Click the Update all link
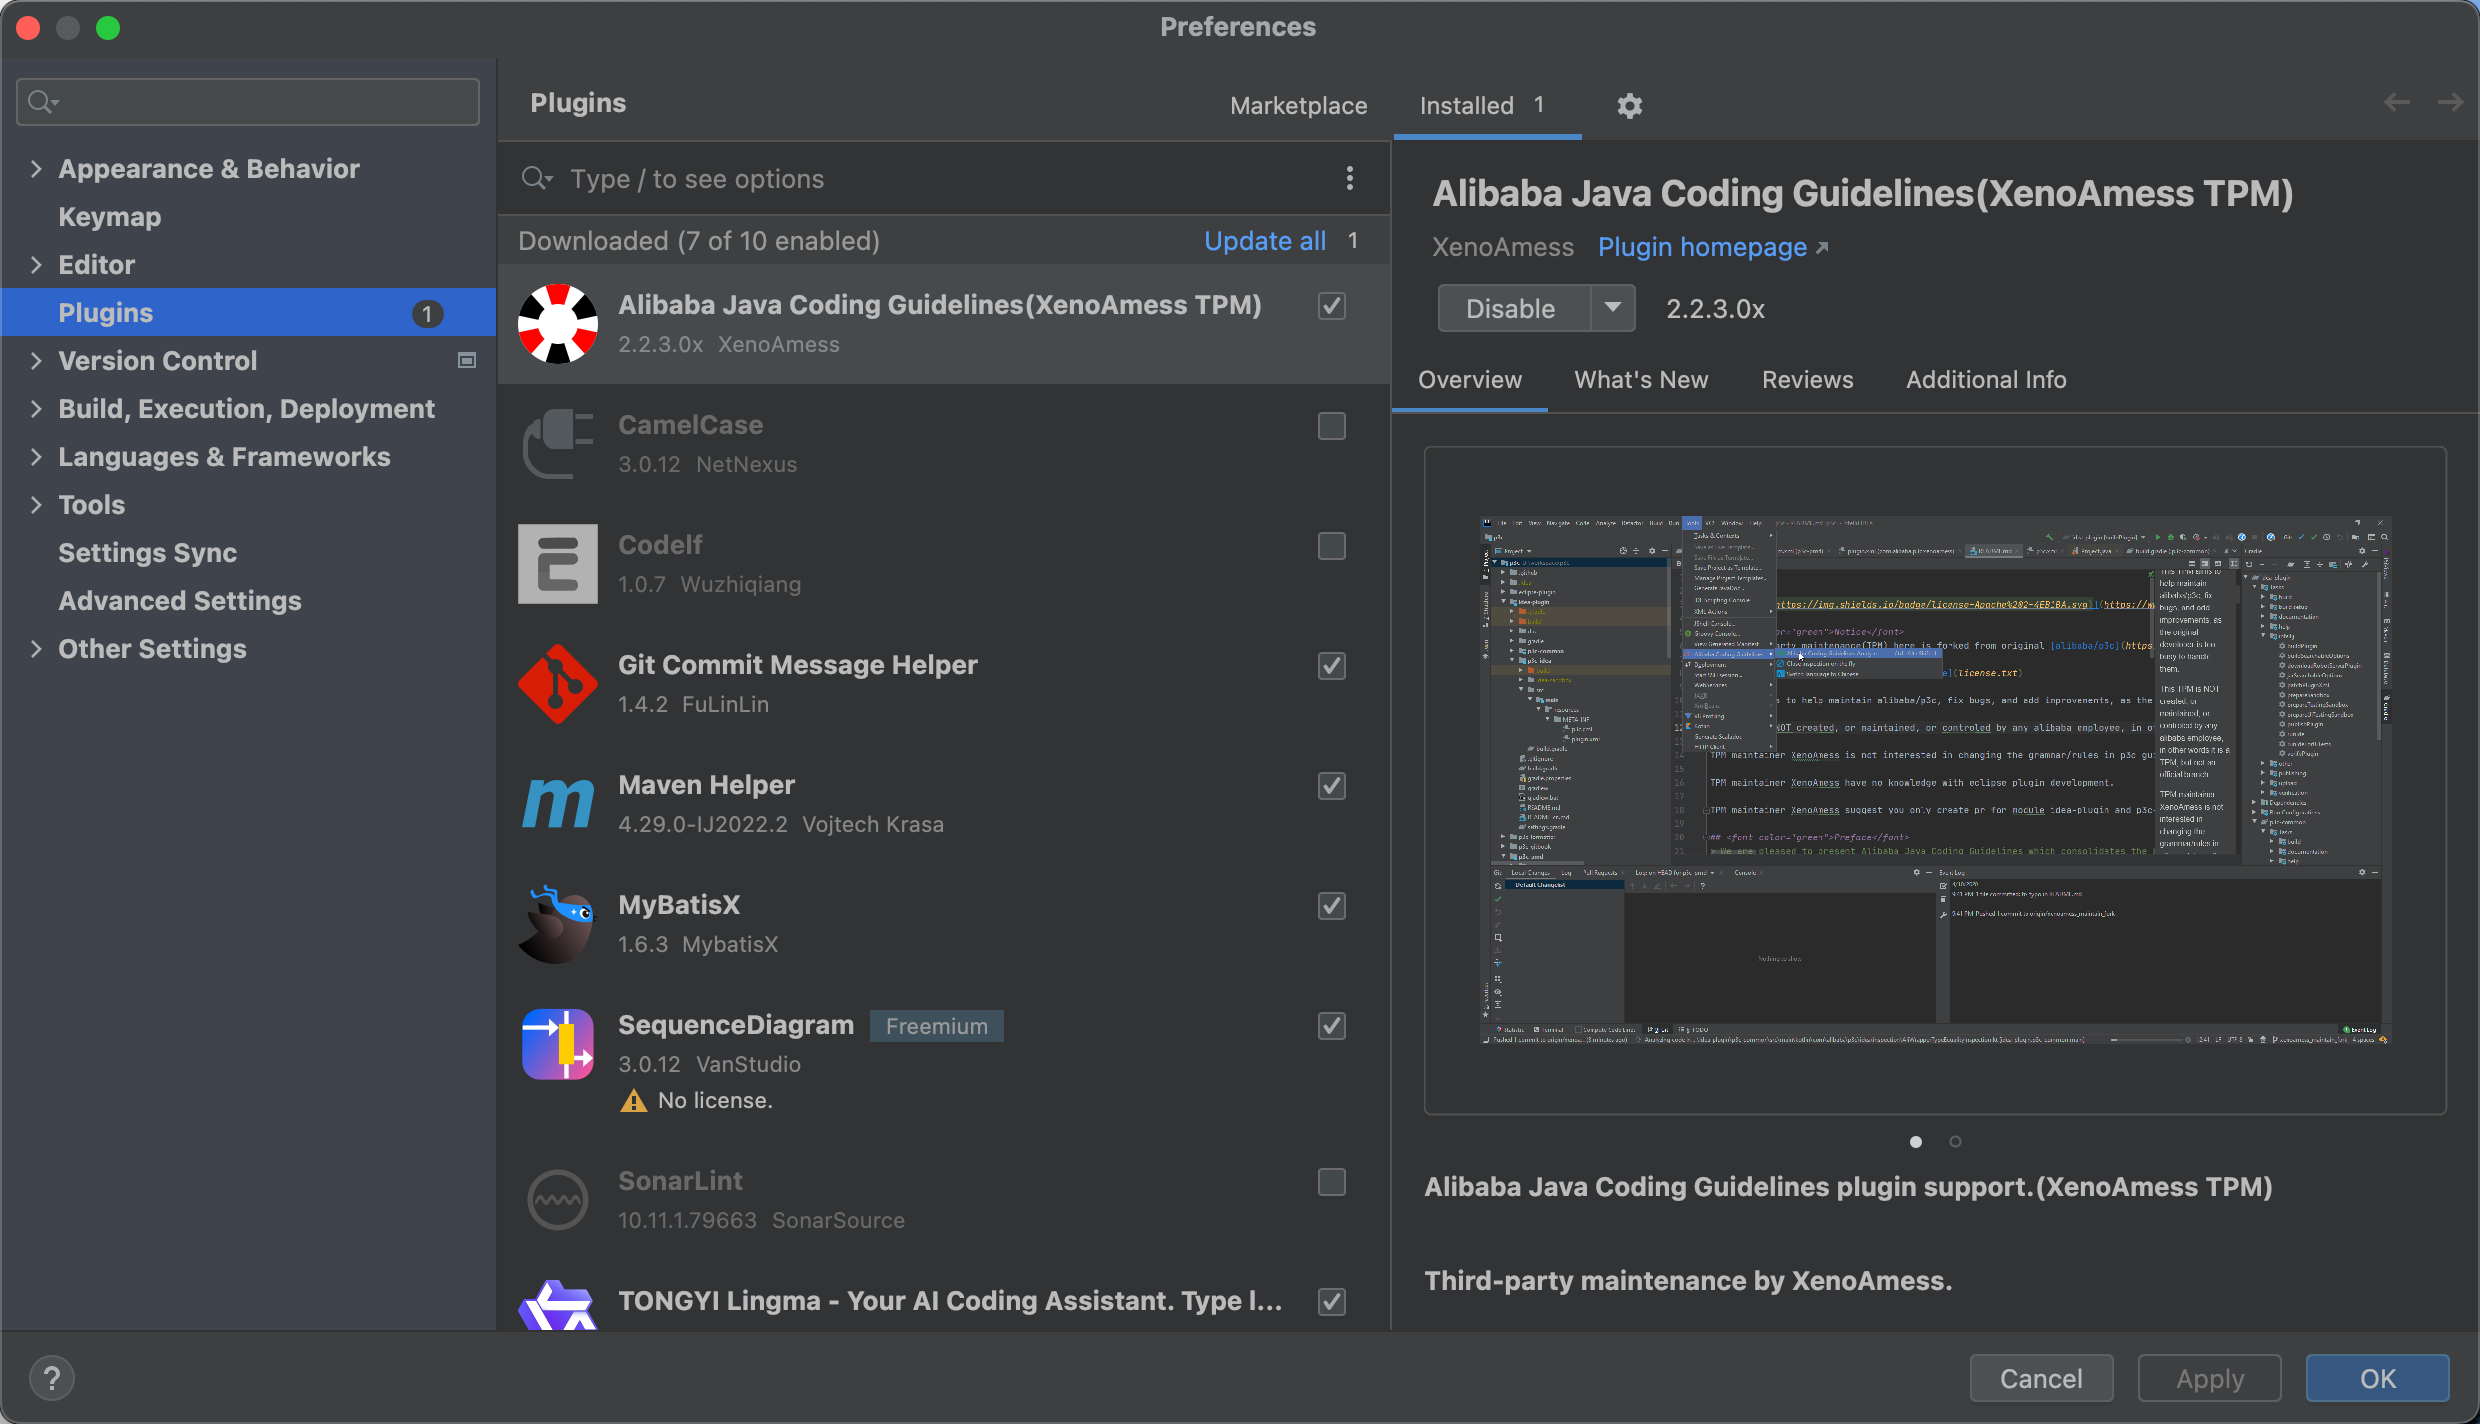 pos(1264,241)
